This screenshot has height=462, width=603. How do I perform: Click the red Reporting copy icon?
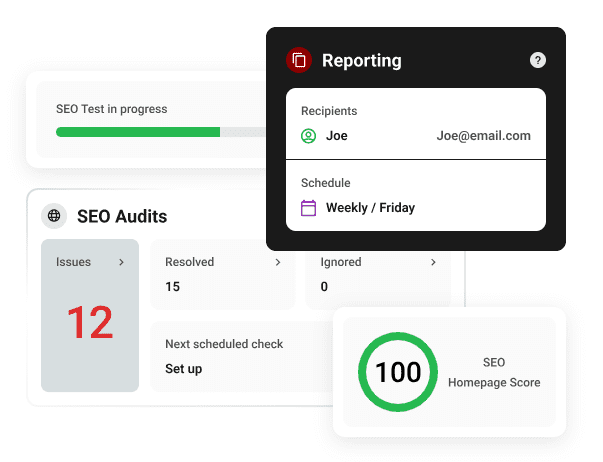pyautogui.click(x=299, y=60)
